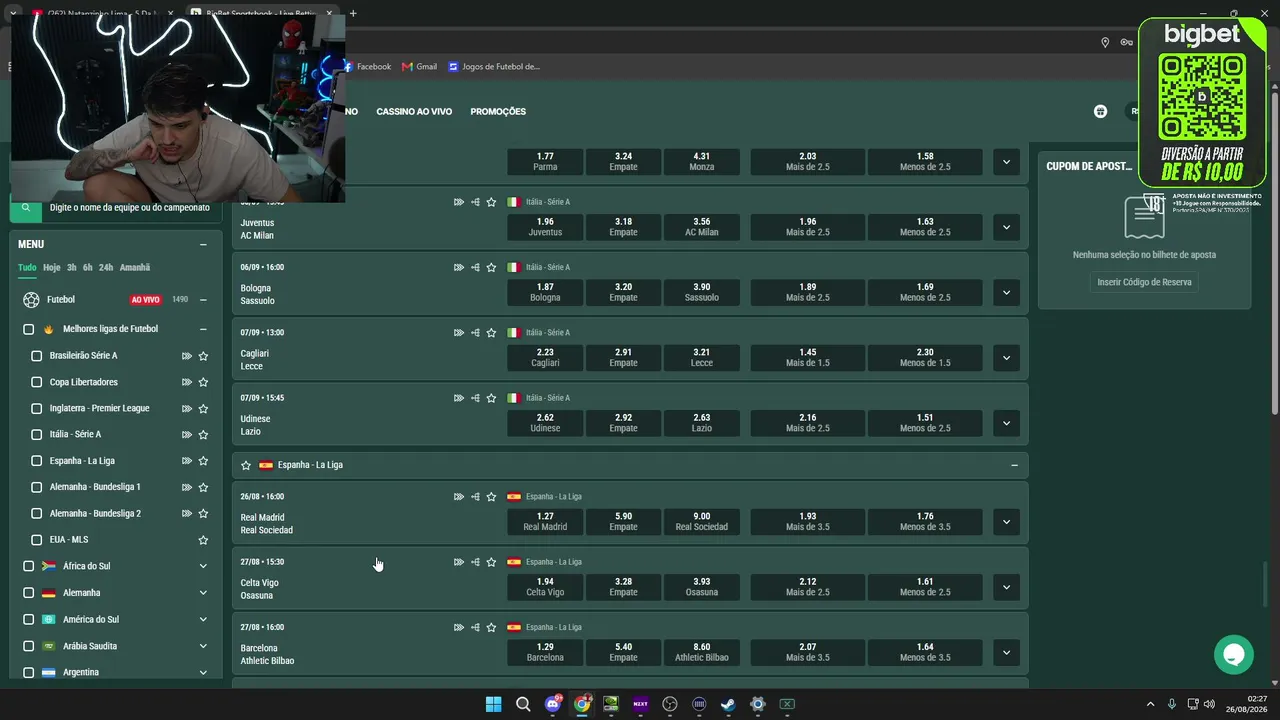Select the Itália - Série A checkbox
This screenshot has height=720, width=1280.
[37, 434]
